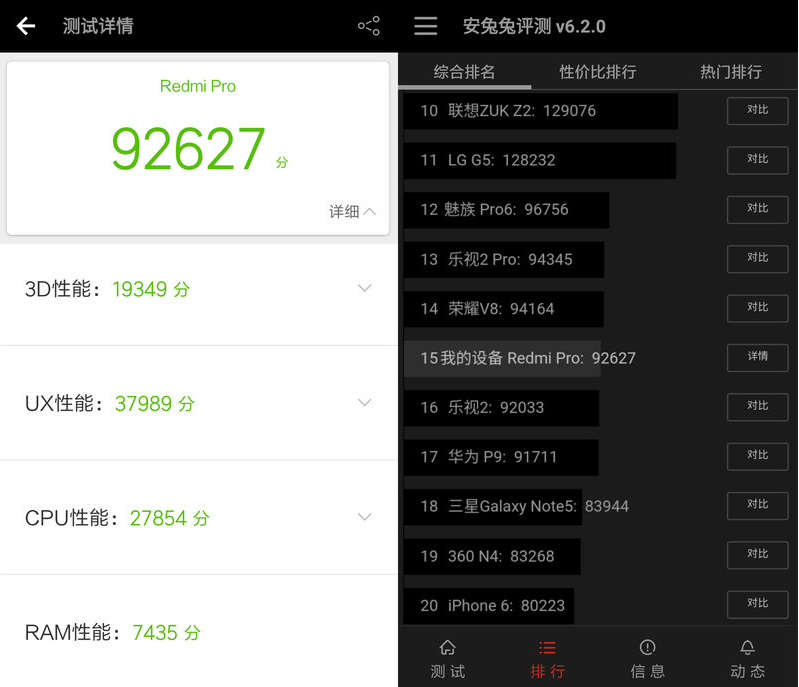Go back using the left arrow
The image size is (799, 687).
(x=25, y=25)
